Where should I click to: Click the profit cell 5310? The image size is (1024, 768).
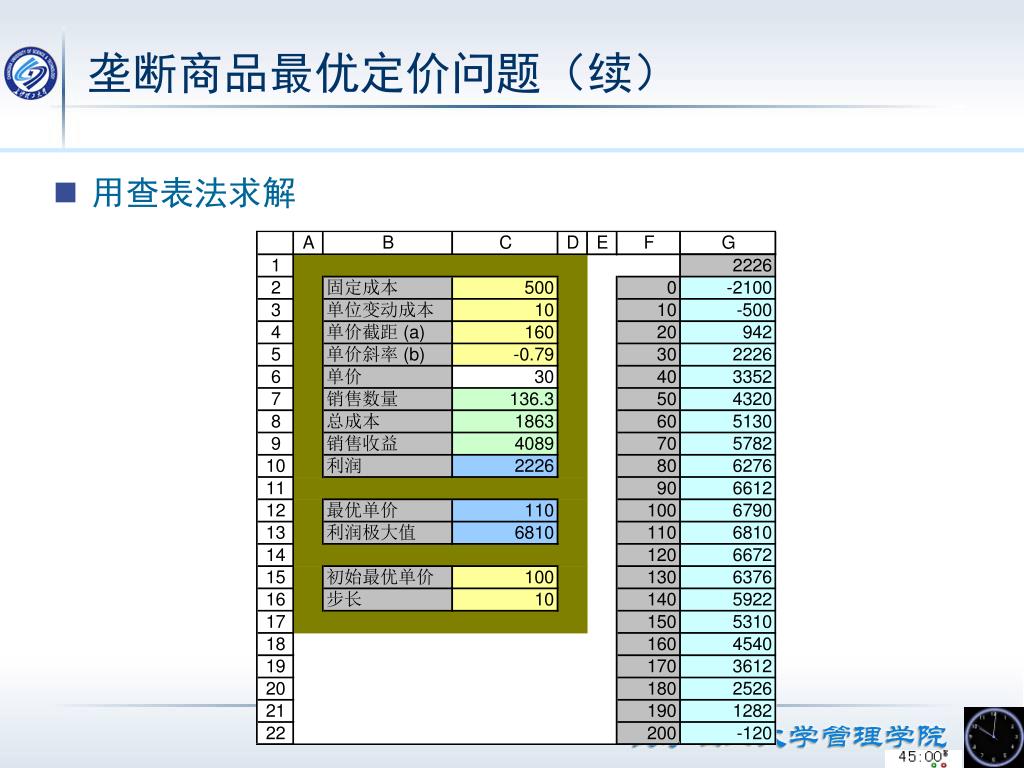coord(728,621)
